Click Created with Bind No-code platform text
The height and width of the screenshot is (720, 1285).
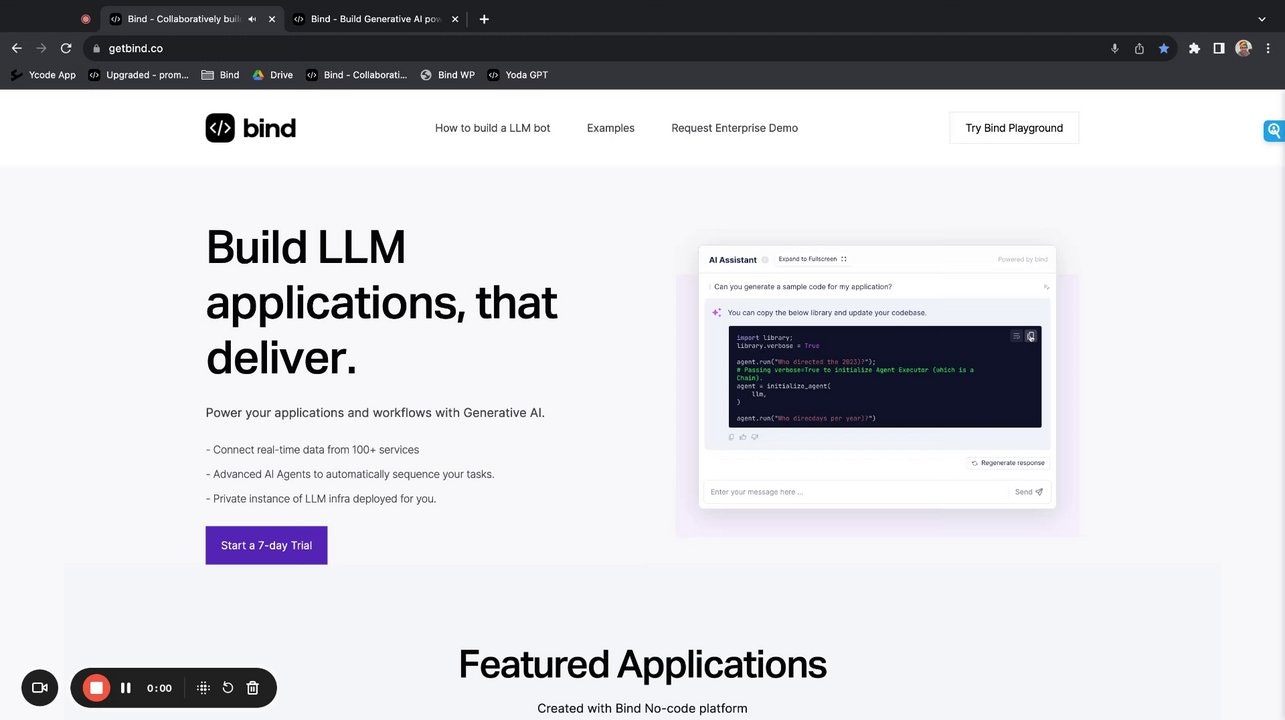(x=642, y=708)
